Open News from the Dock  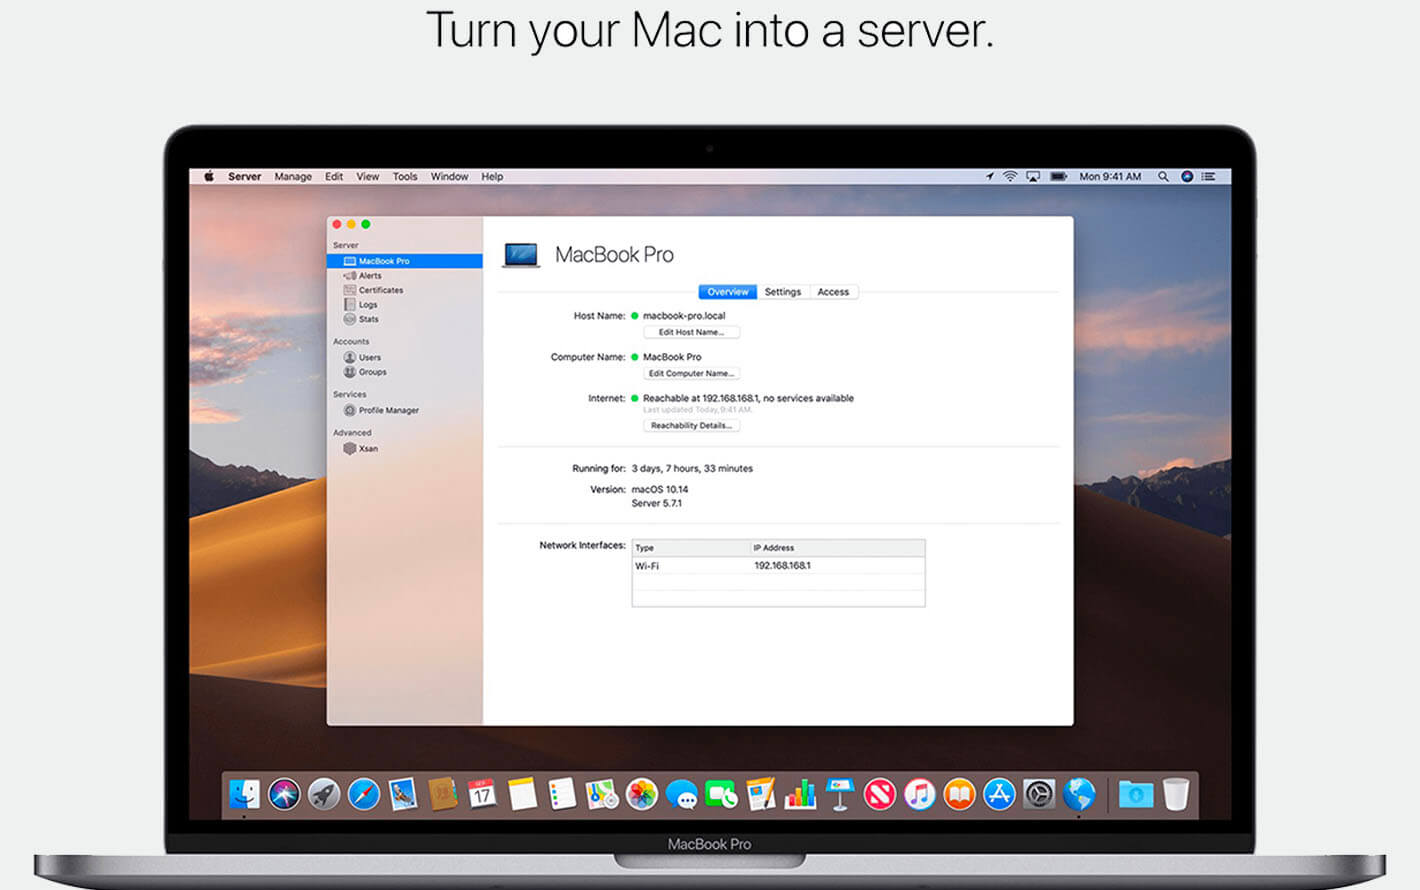click(880, 795)
